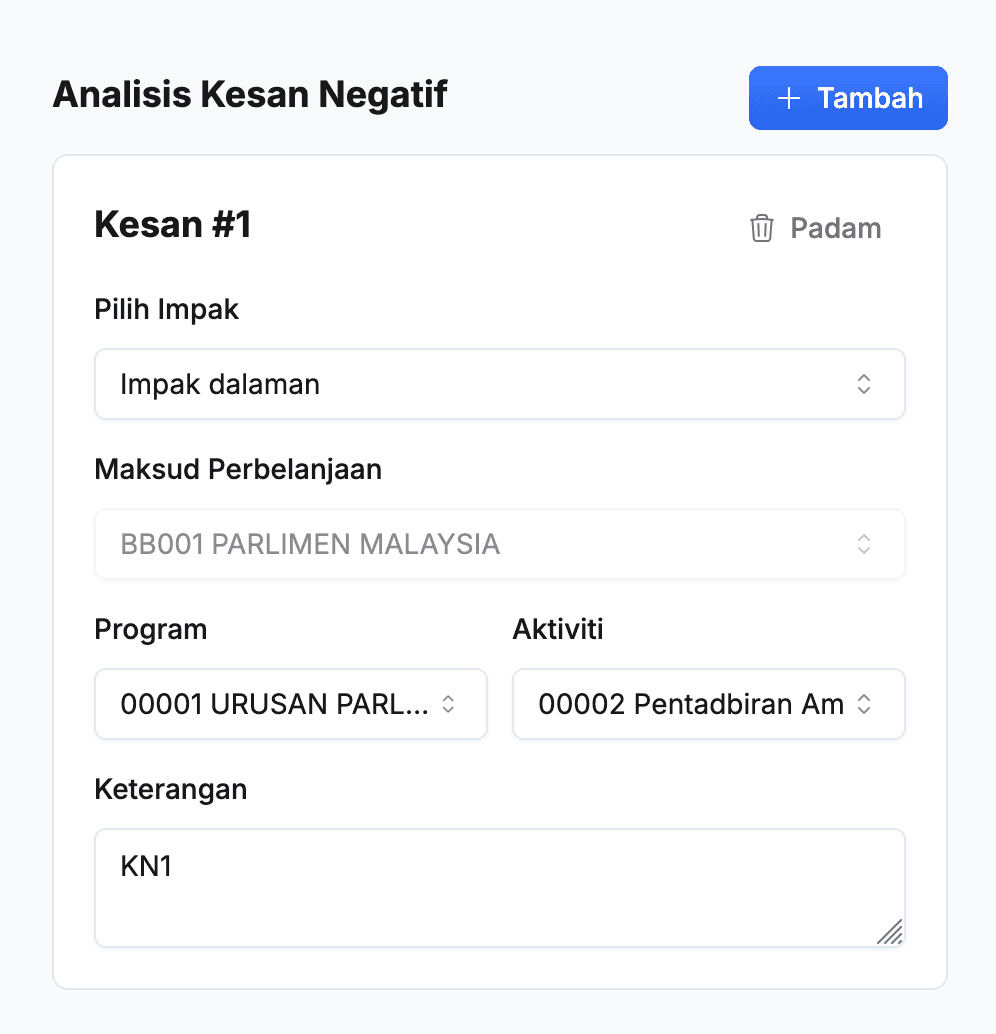Click the Keterangan field label
This screenshot has height=1034, width=996.
pos(171,789)
